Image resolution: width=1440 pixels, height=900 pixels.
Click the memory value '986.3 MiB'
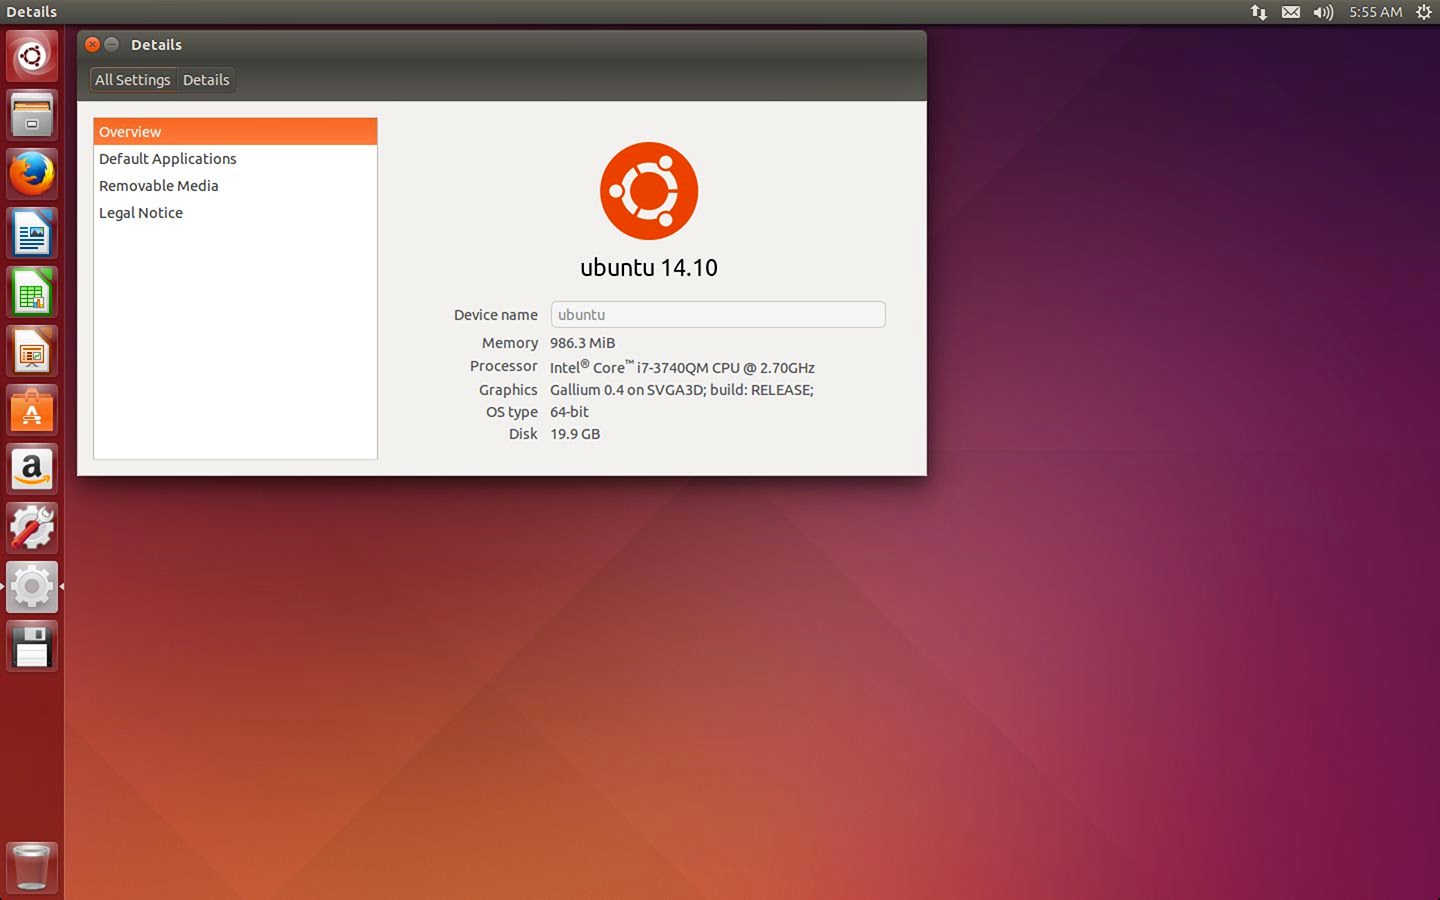coord(582,343)
